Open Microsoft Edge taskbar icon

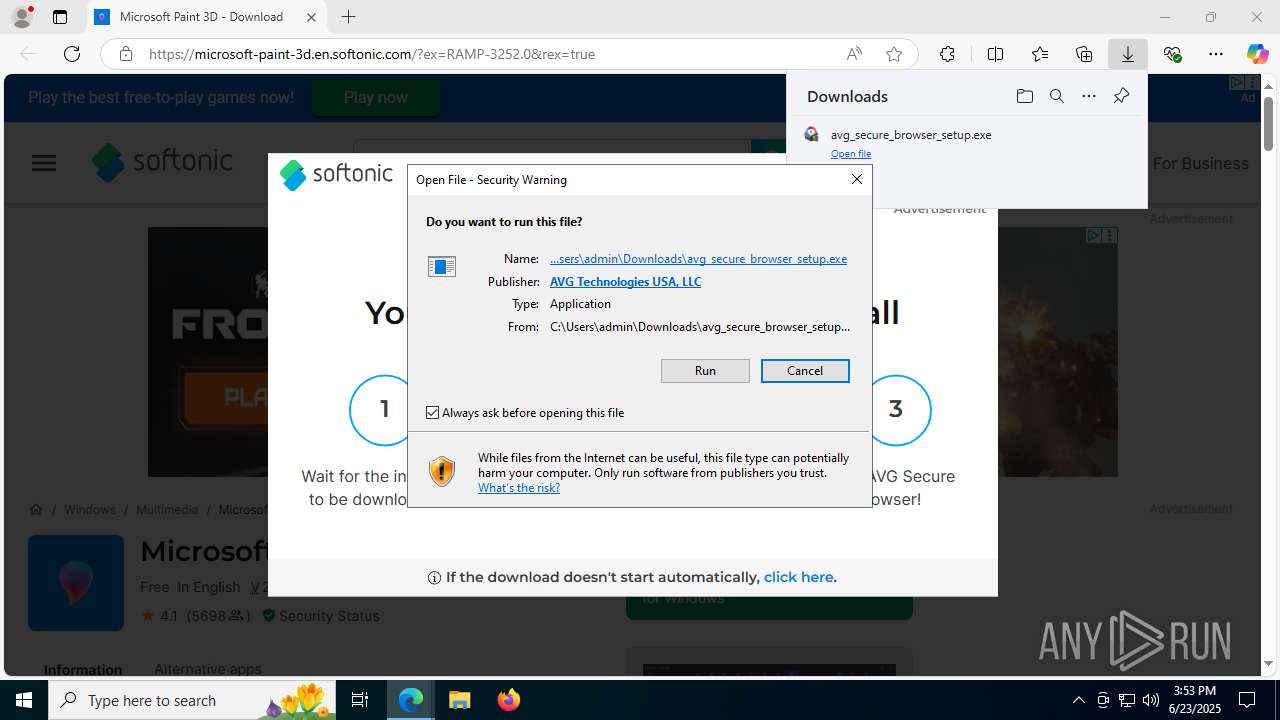pyautogui.click(x=411, y=700)
